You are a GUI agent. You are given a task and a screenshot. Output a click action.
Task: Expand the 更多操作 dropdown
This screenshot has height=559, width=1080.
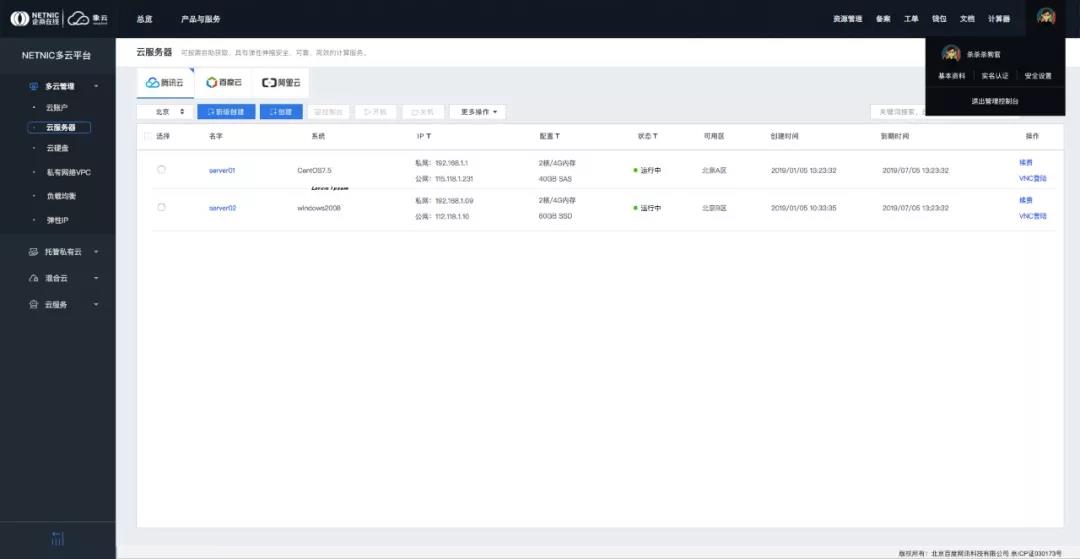coord(477,112)
